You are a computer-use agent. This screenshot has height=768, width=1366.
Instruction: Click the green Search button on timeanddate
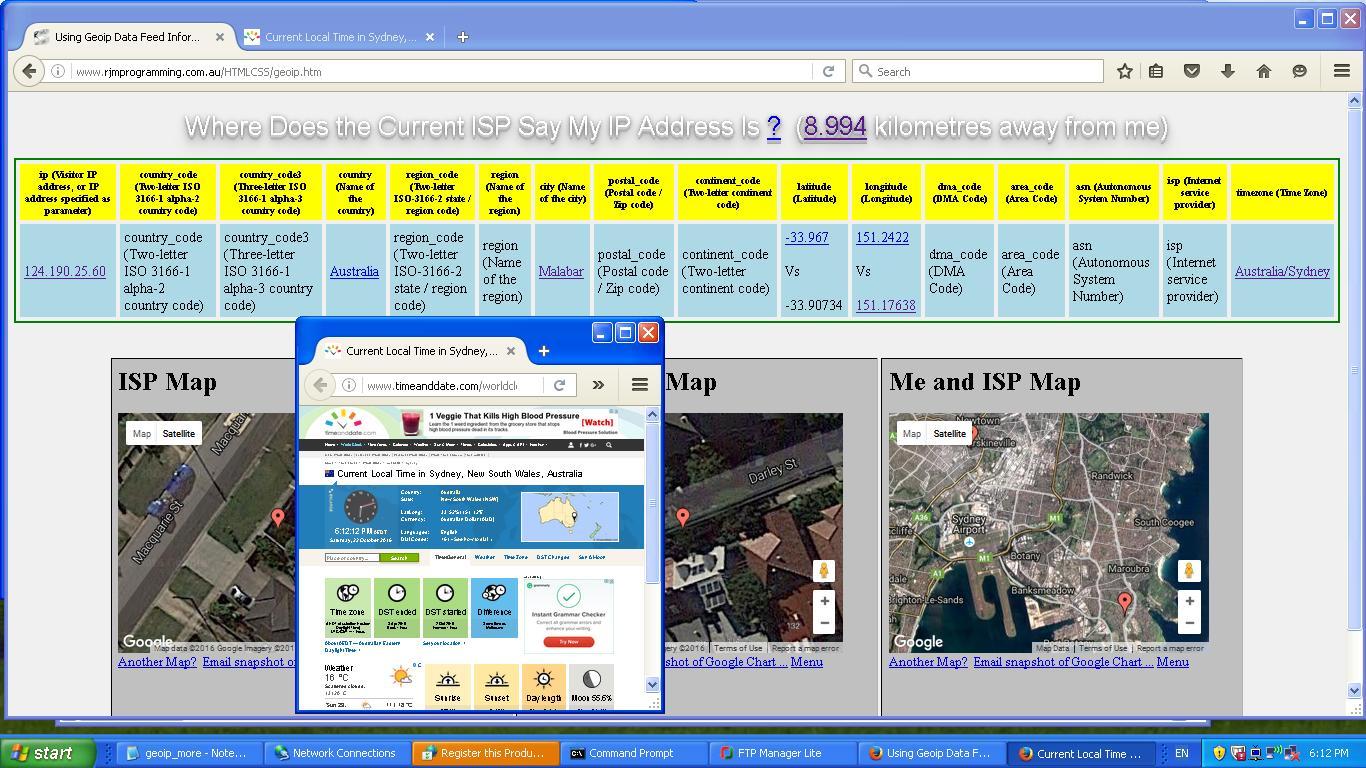[x=398, y=558]
